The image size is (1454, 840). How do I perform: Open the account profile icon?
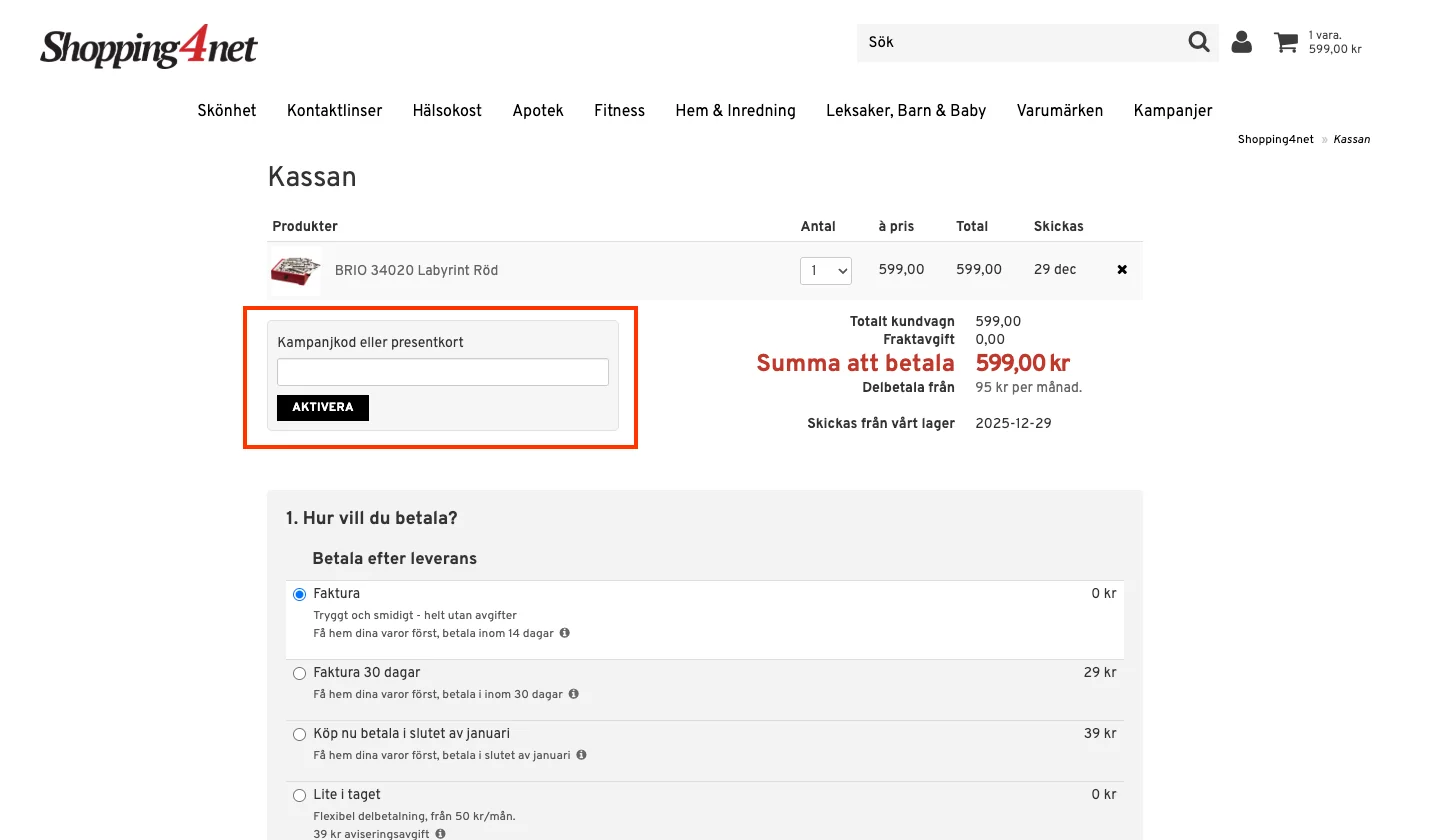[x=1241, y=42]
